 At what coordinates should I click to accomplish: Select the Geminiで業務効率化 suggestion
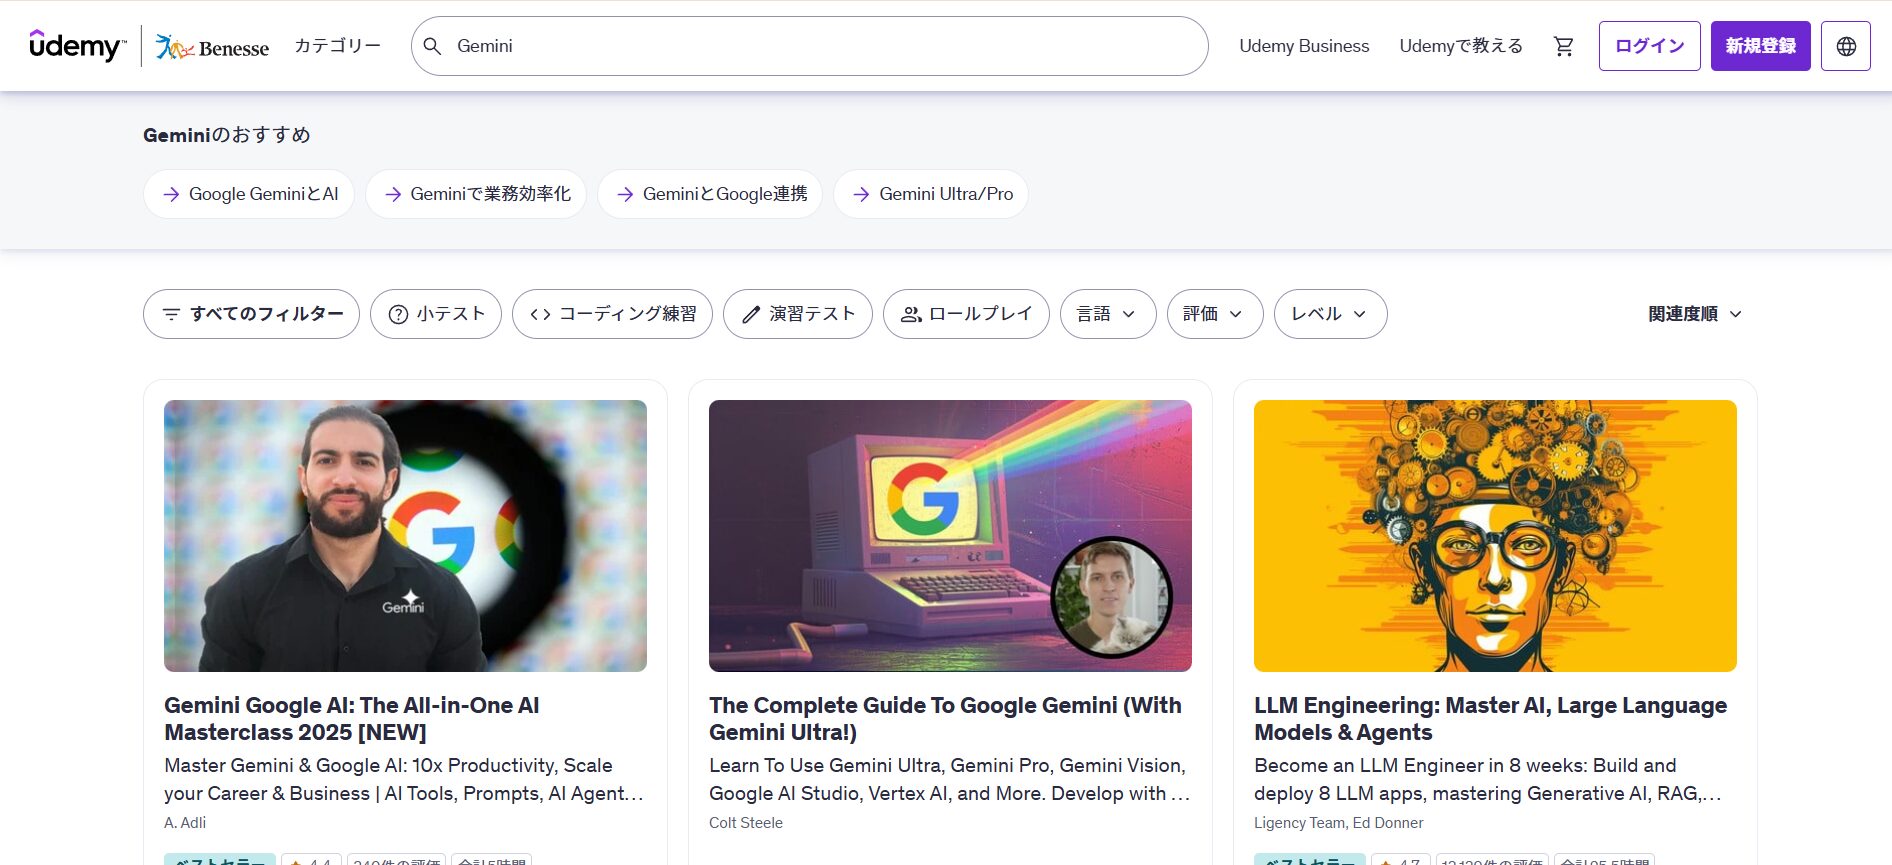tap(476, 194)
